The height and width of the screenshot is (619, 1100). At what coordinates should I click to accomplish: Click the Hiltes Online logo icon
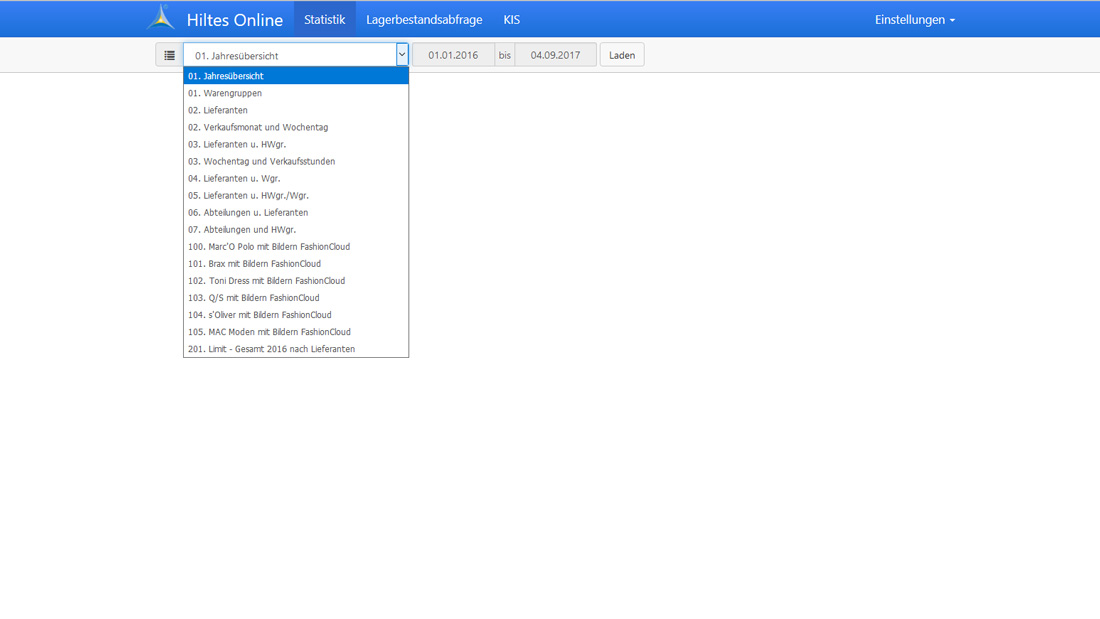tap(161, 18)
